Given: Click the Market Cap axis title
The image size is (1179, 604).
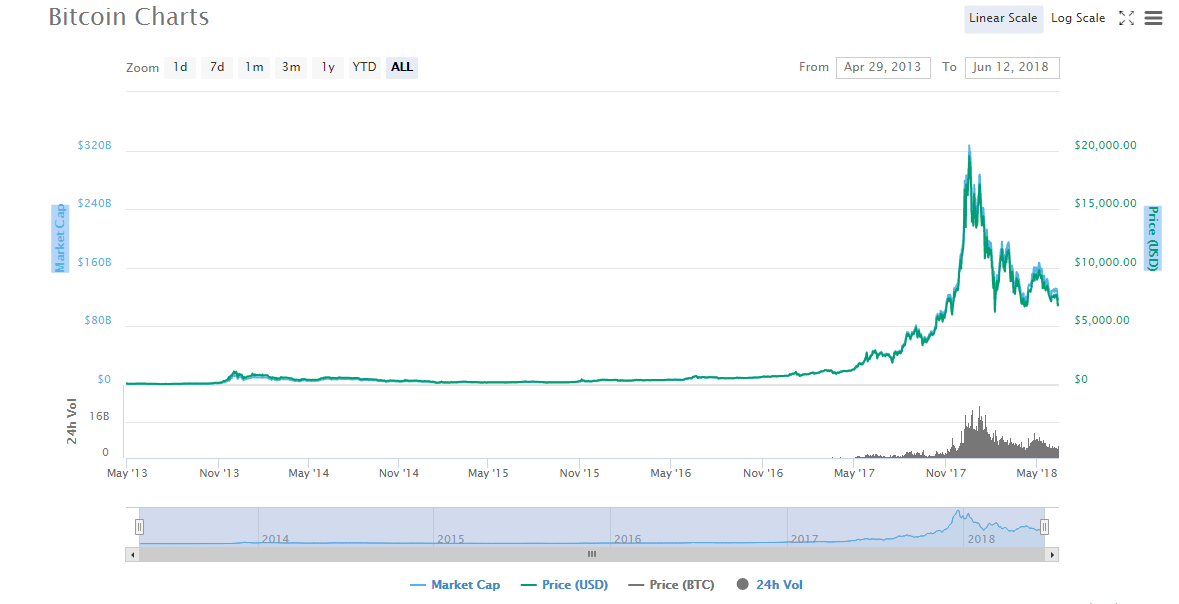Looking at the screenshot, I should 59,238.
